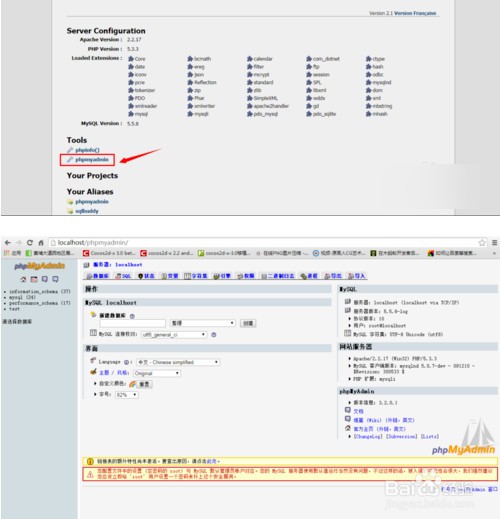Click the Create database button

click(x=248, y=323)
